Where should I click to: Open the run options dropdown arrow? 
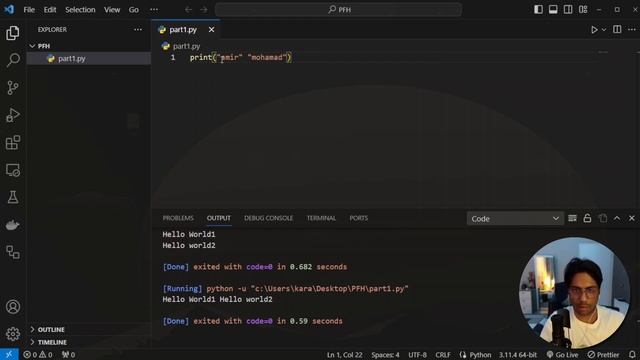[x=604, y=30]
